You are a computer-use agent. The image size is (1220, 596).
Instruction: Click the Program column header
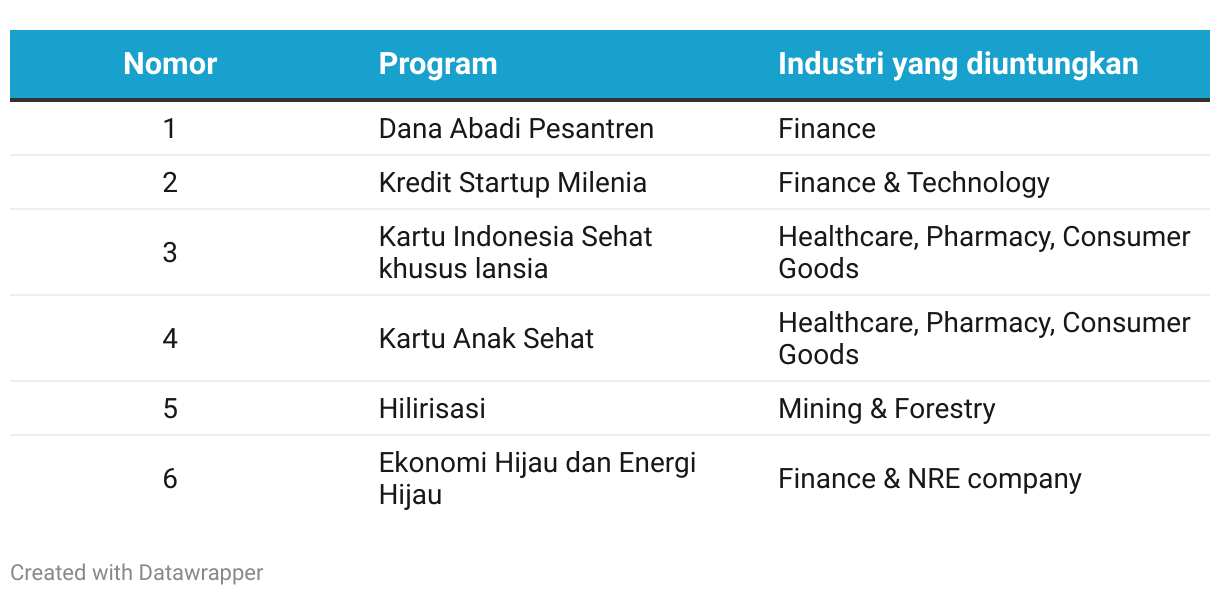pyautogui.click(x=438, y=64)
